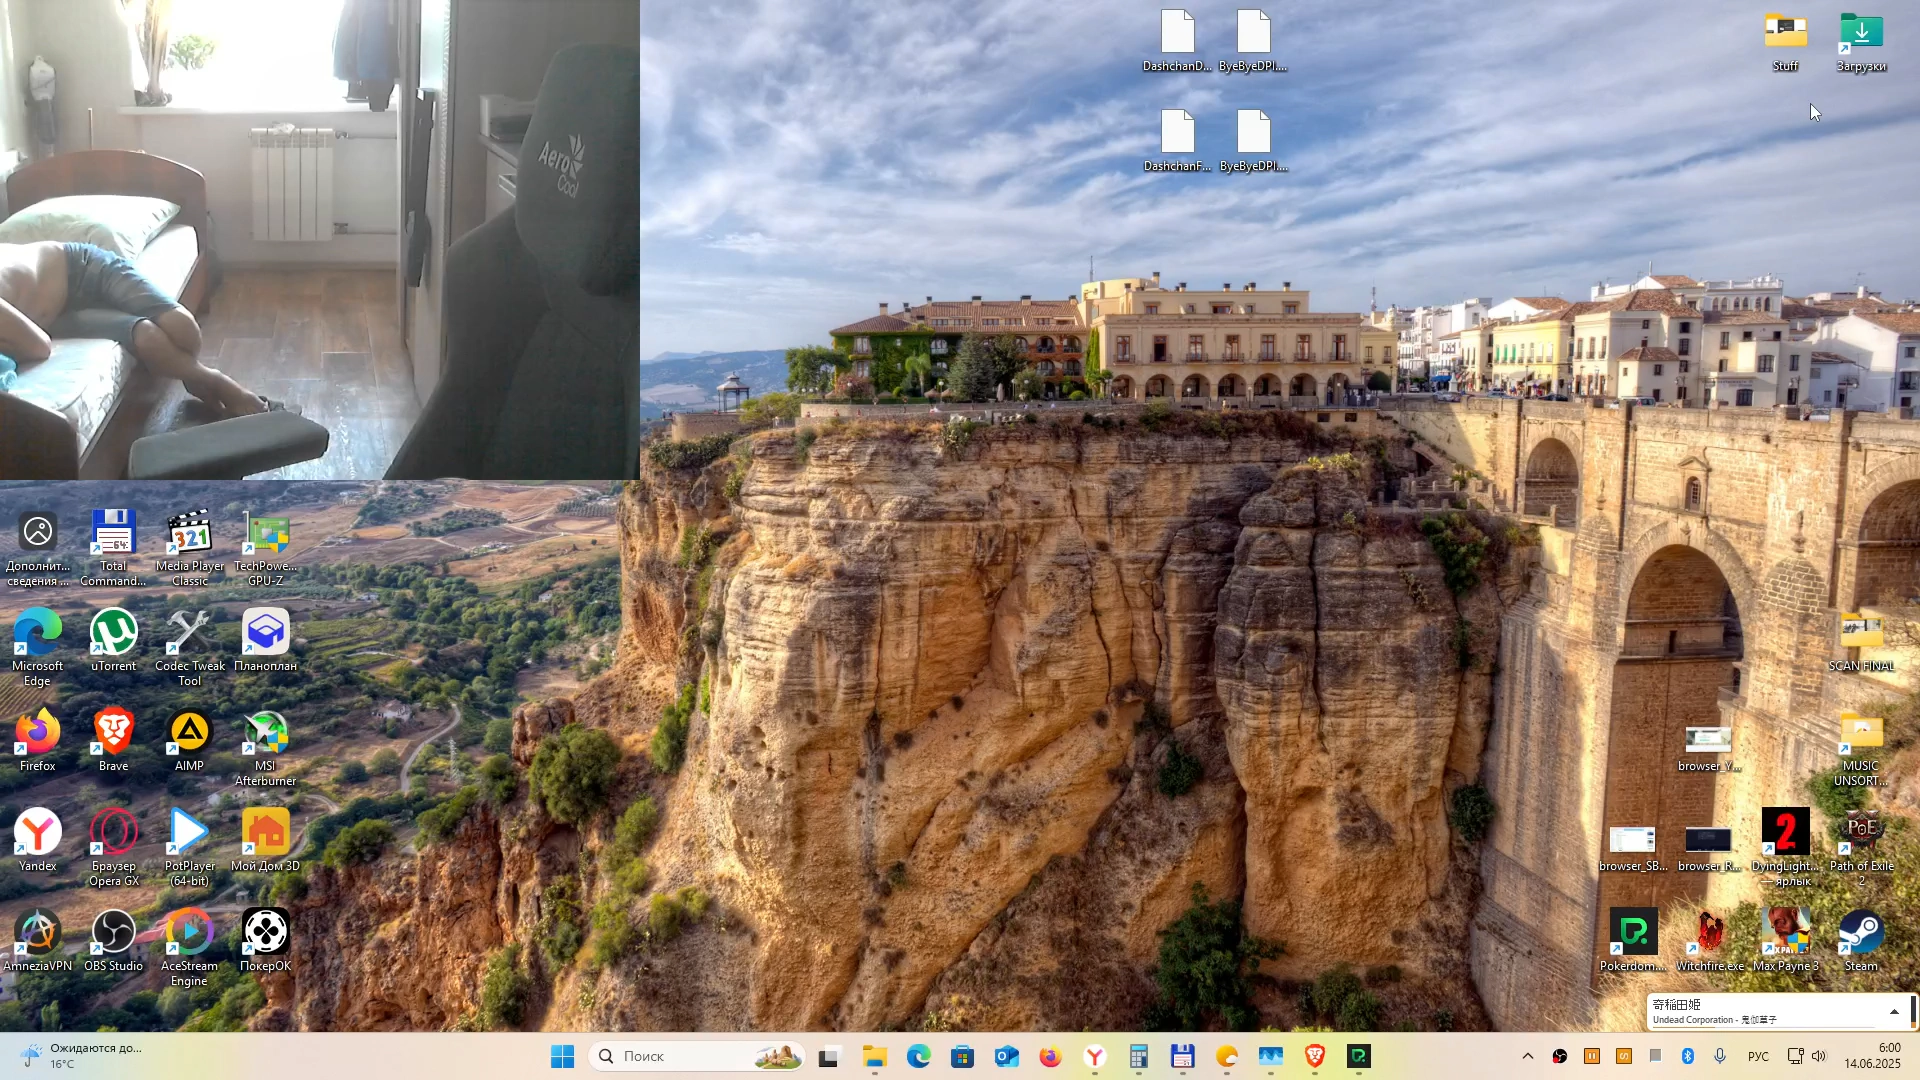Image resolution: width=1920 pixels, height=1080 pixels.
Task: Open volume control in system tray
Action: click(x=1819, y=1056)
